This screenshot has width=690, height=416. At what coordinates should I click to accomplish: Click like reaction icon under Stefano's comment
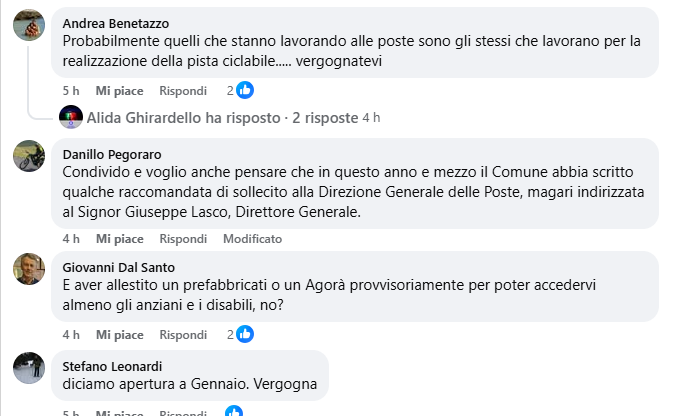[x=234, y=411]
